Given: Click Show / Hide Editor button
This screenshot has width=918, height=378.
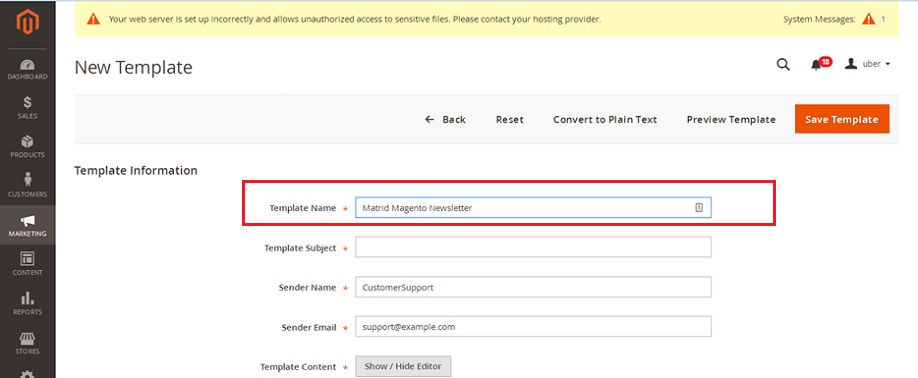Looking at the screenshot, I should [403, 366].
